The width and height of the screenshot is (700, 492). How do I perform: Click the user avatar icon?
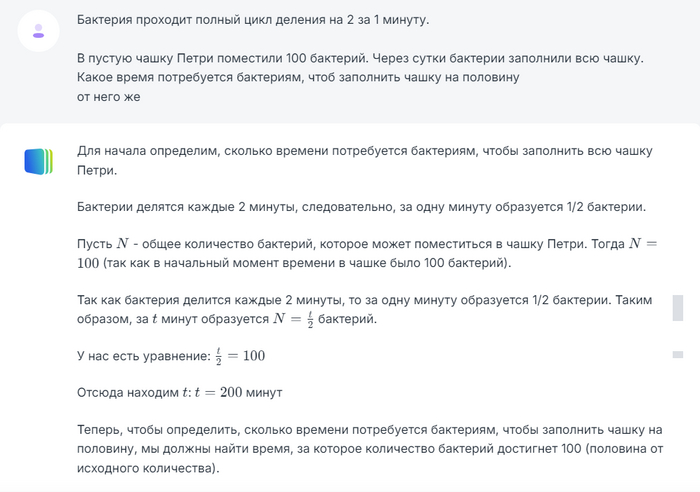pyautogui.click(x=38, y=31)
